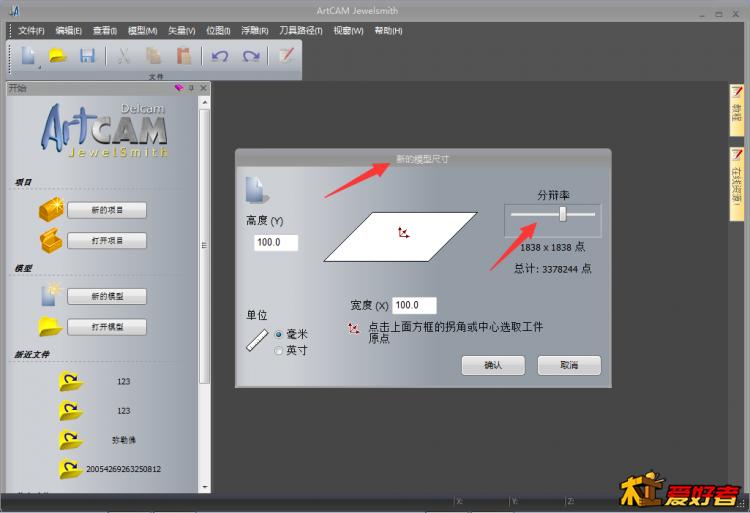Click the yellow folder Open Model icon

click(x=51, y=326)
